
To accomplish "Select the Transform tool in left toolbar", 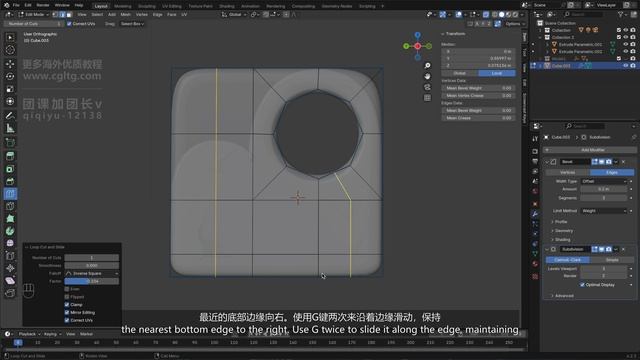I will point(10,101).
